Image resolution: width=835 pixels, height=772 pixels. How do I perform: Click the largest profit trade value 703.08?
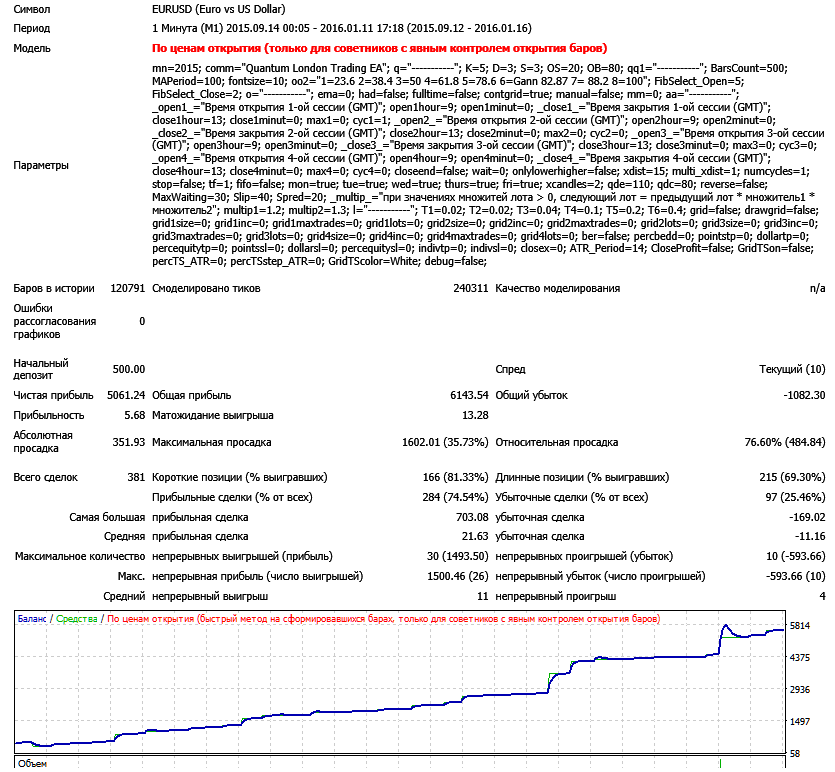coord(472,518)
